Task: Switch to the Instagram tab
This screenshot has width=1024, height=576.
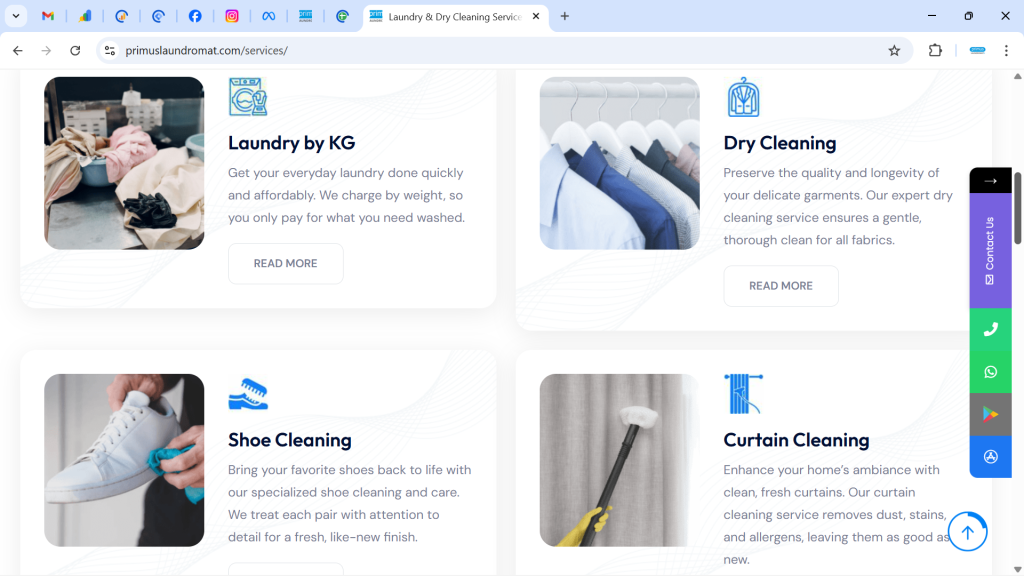Action: click(x=232, y=16)
